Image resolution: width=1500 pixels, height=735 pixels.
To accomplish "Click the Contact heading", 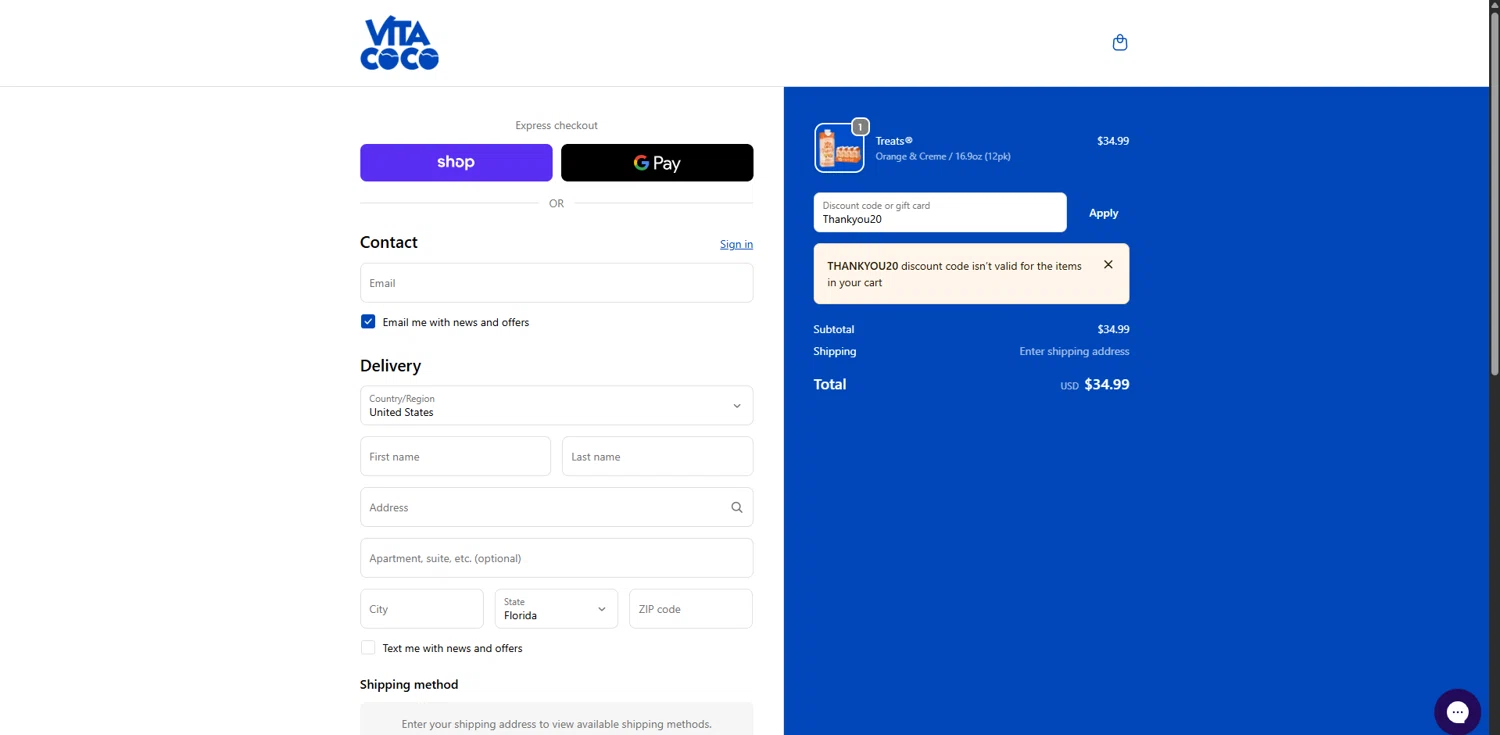I will pos(389,242).
